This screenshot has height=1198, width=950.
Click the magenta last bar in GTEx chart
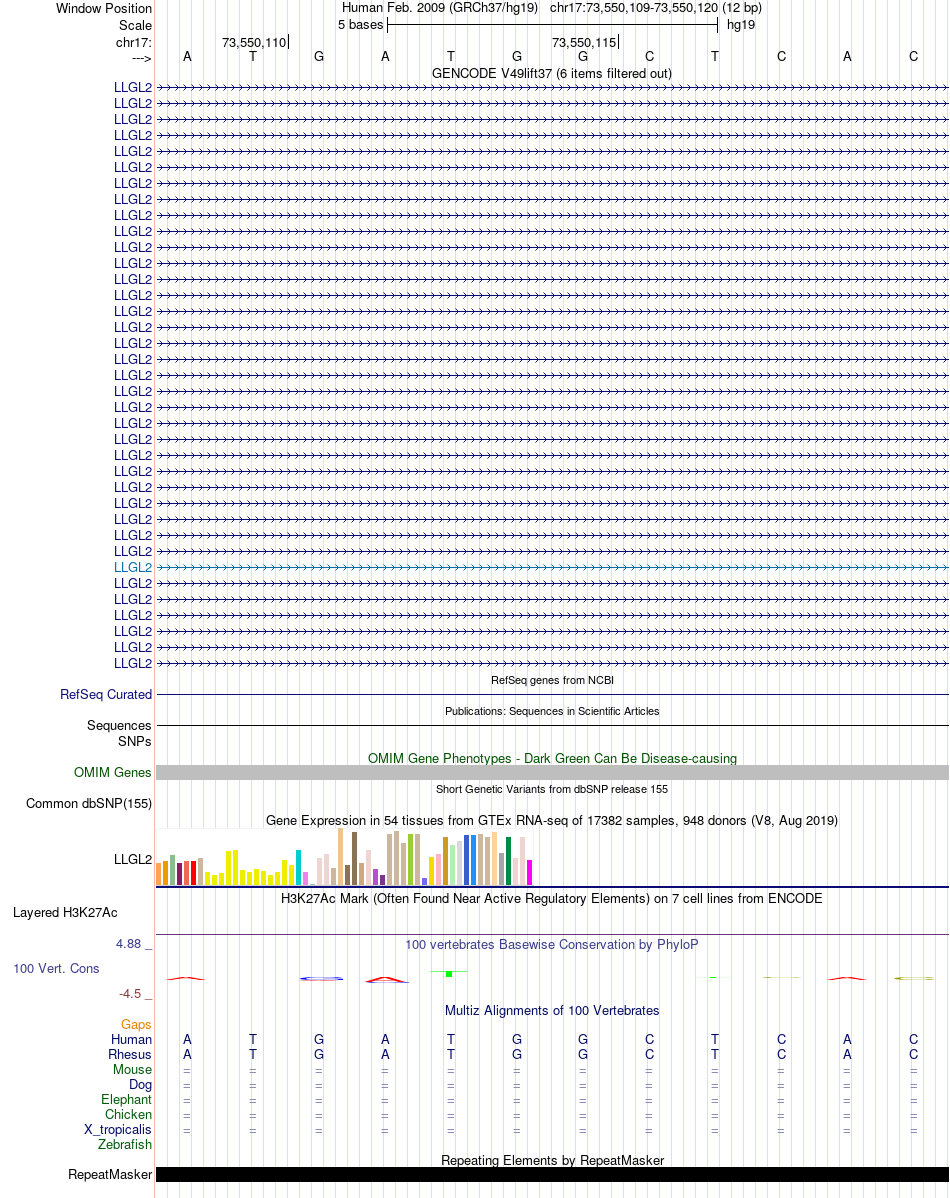530,873
